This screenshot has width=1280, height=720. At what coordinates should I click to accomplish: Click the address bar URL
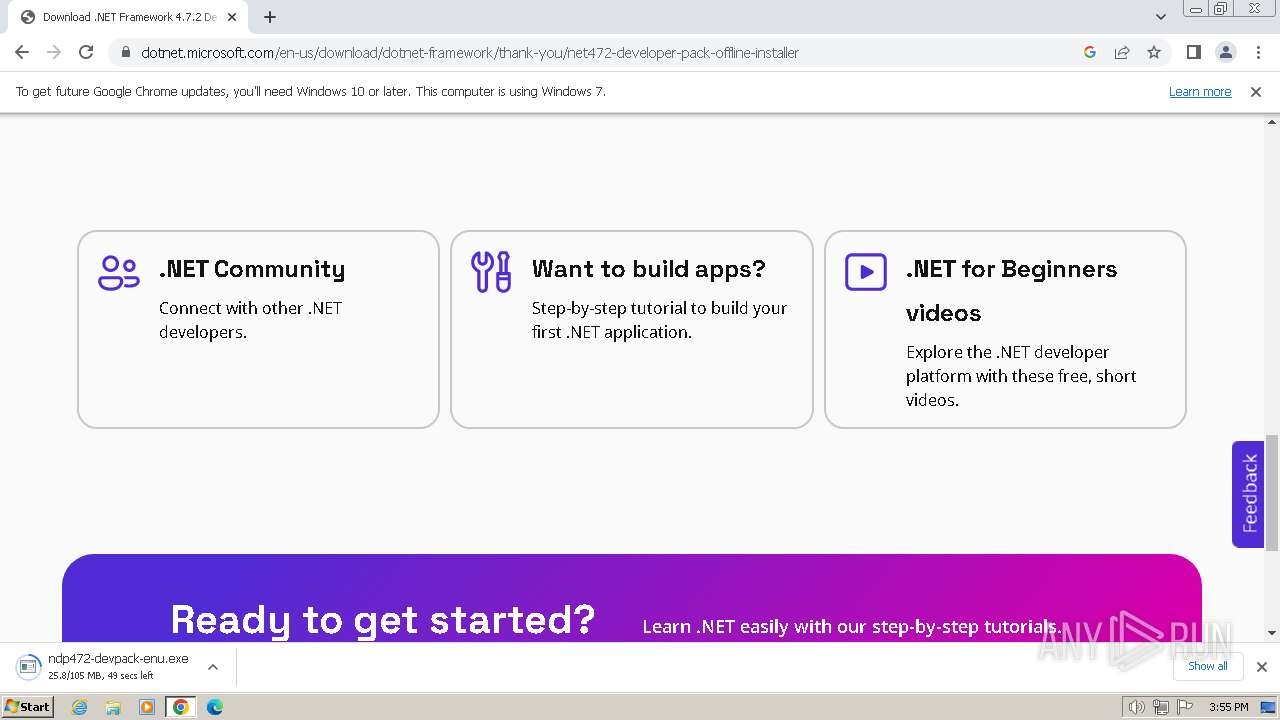470,53
